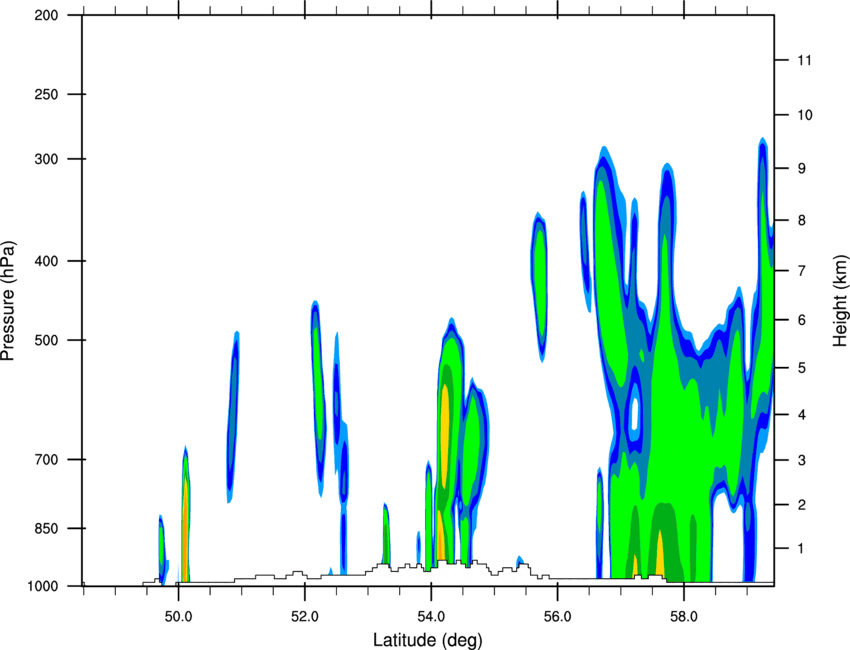Click the 8 km height label
This screenshot has width=850, height=650.
[801, 221]
